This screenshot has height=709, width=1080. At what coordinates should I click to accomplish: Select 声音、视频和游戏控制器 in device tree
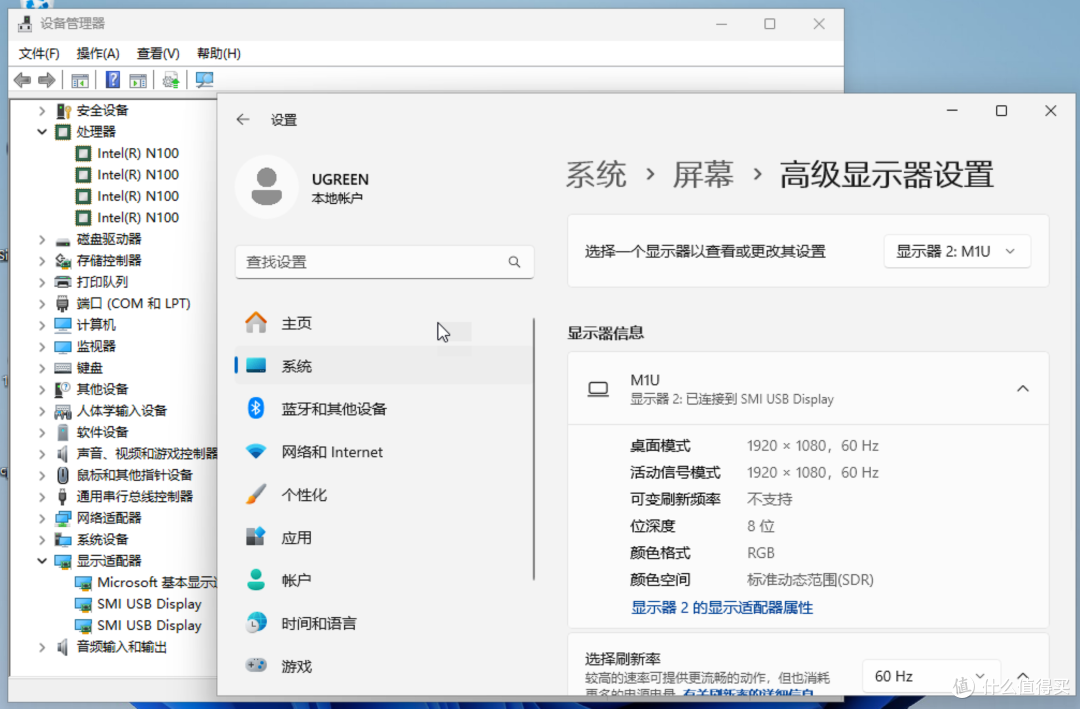147,453
